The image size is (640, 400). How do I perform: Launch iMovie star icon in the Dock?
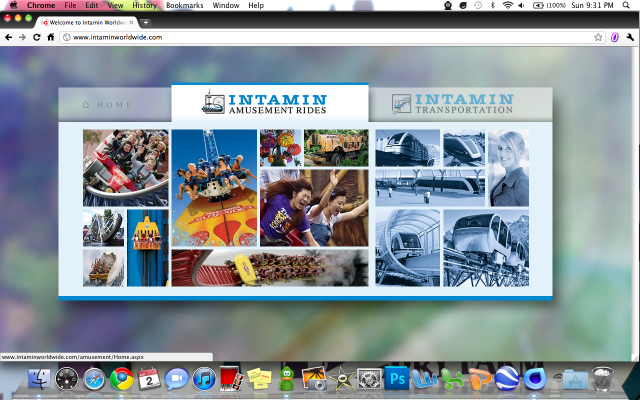tap(342, 379)
